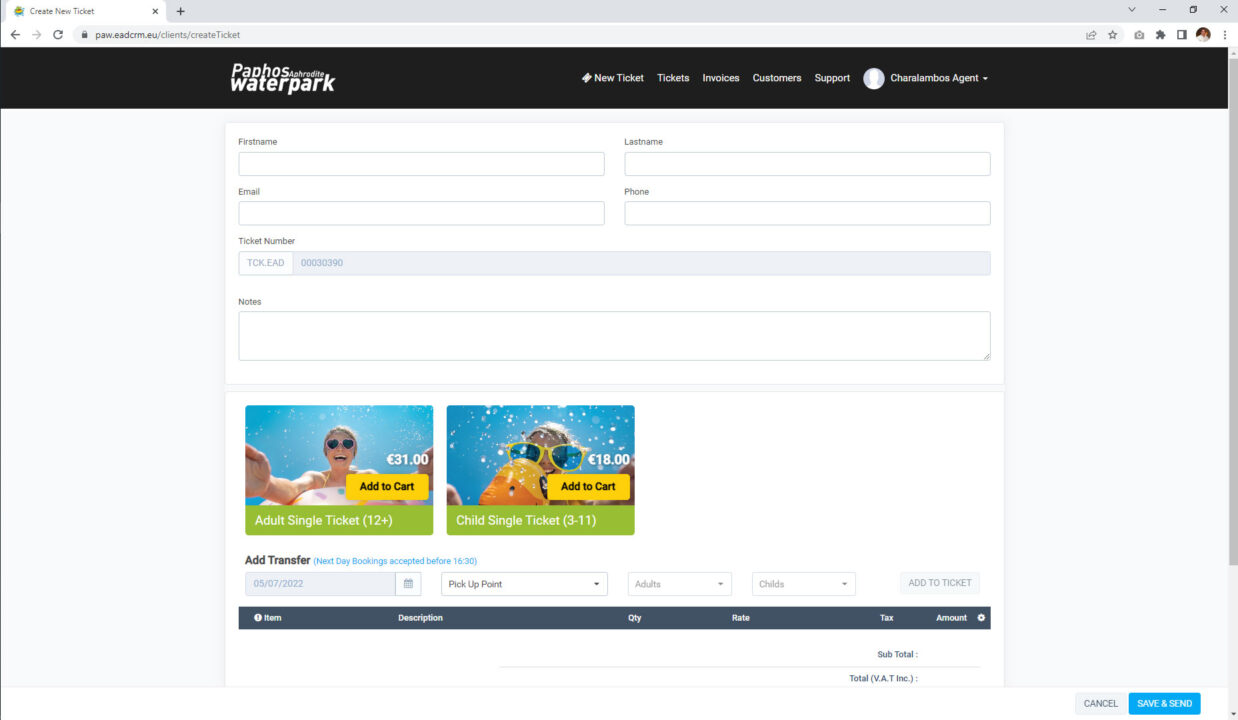Open the Support page
The image size is (1238, 720).
tap(832, 78)
